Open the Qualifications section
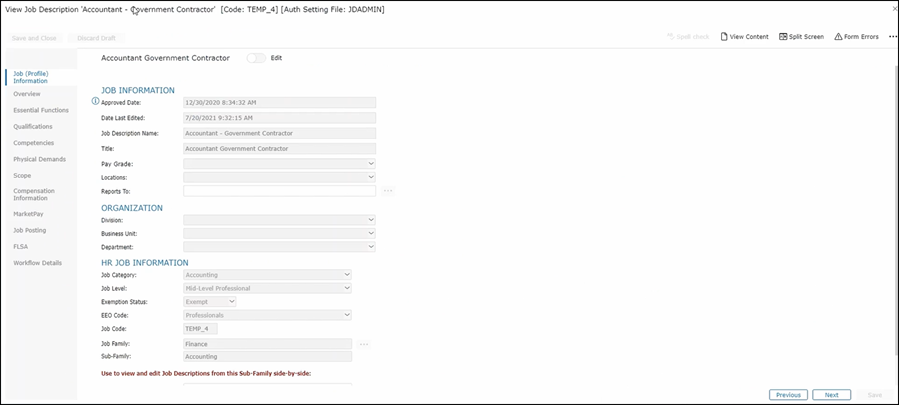This screenshot has height=405, width=899. 33,126
